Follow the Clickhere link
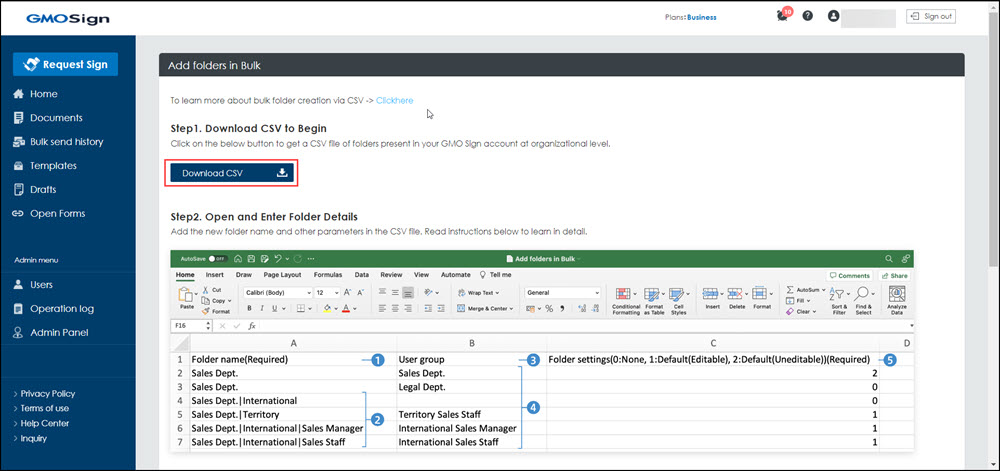 coord(394,100)
